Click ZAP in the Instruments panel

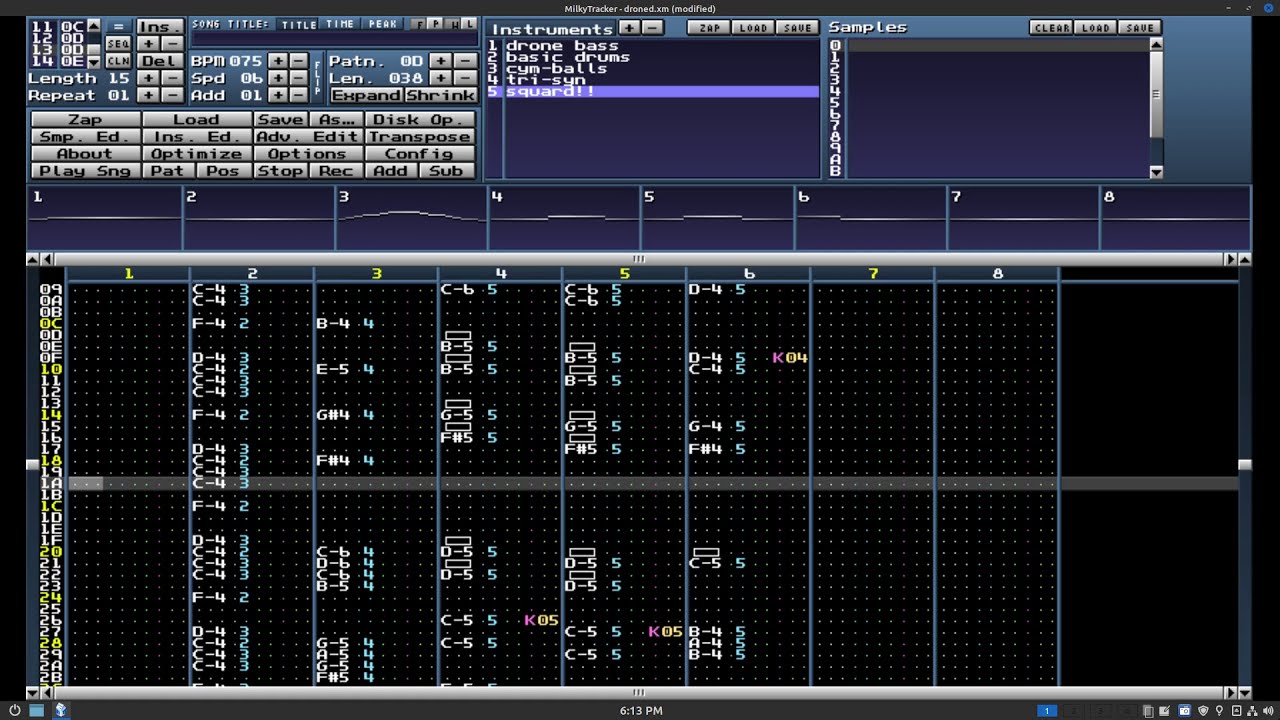[x=709, y=28]
